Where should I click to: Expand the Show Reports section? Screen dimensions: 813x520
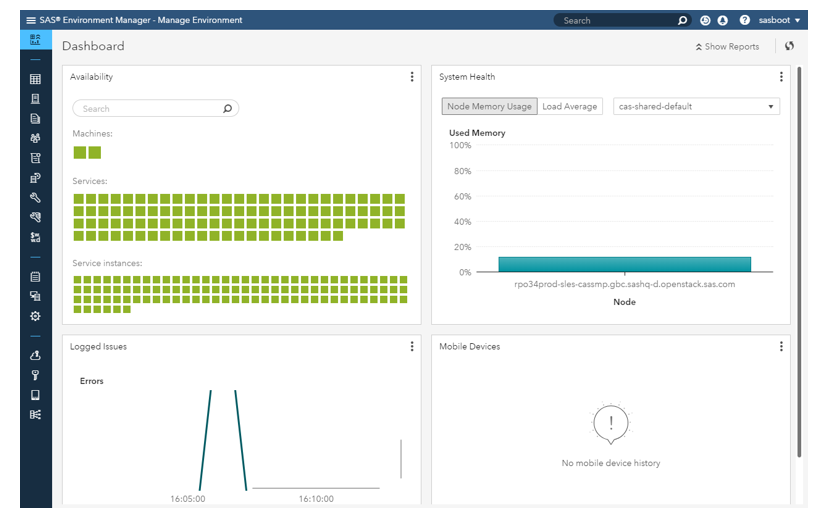coord(727,47)
